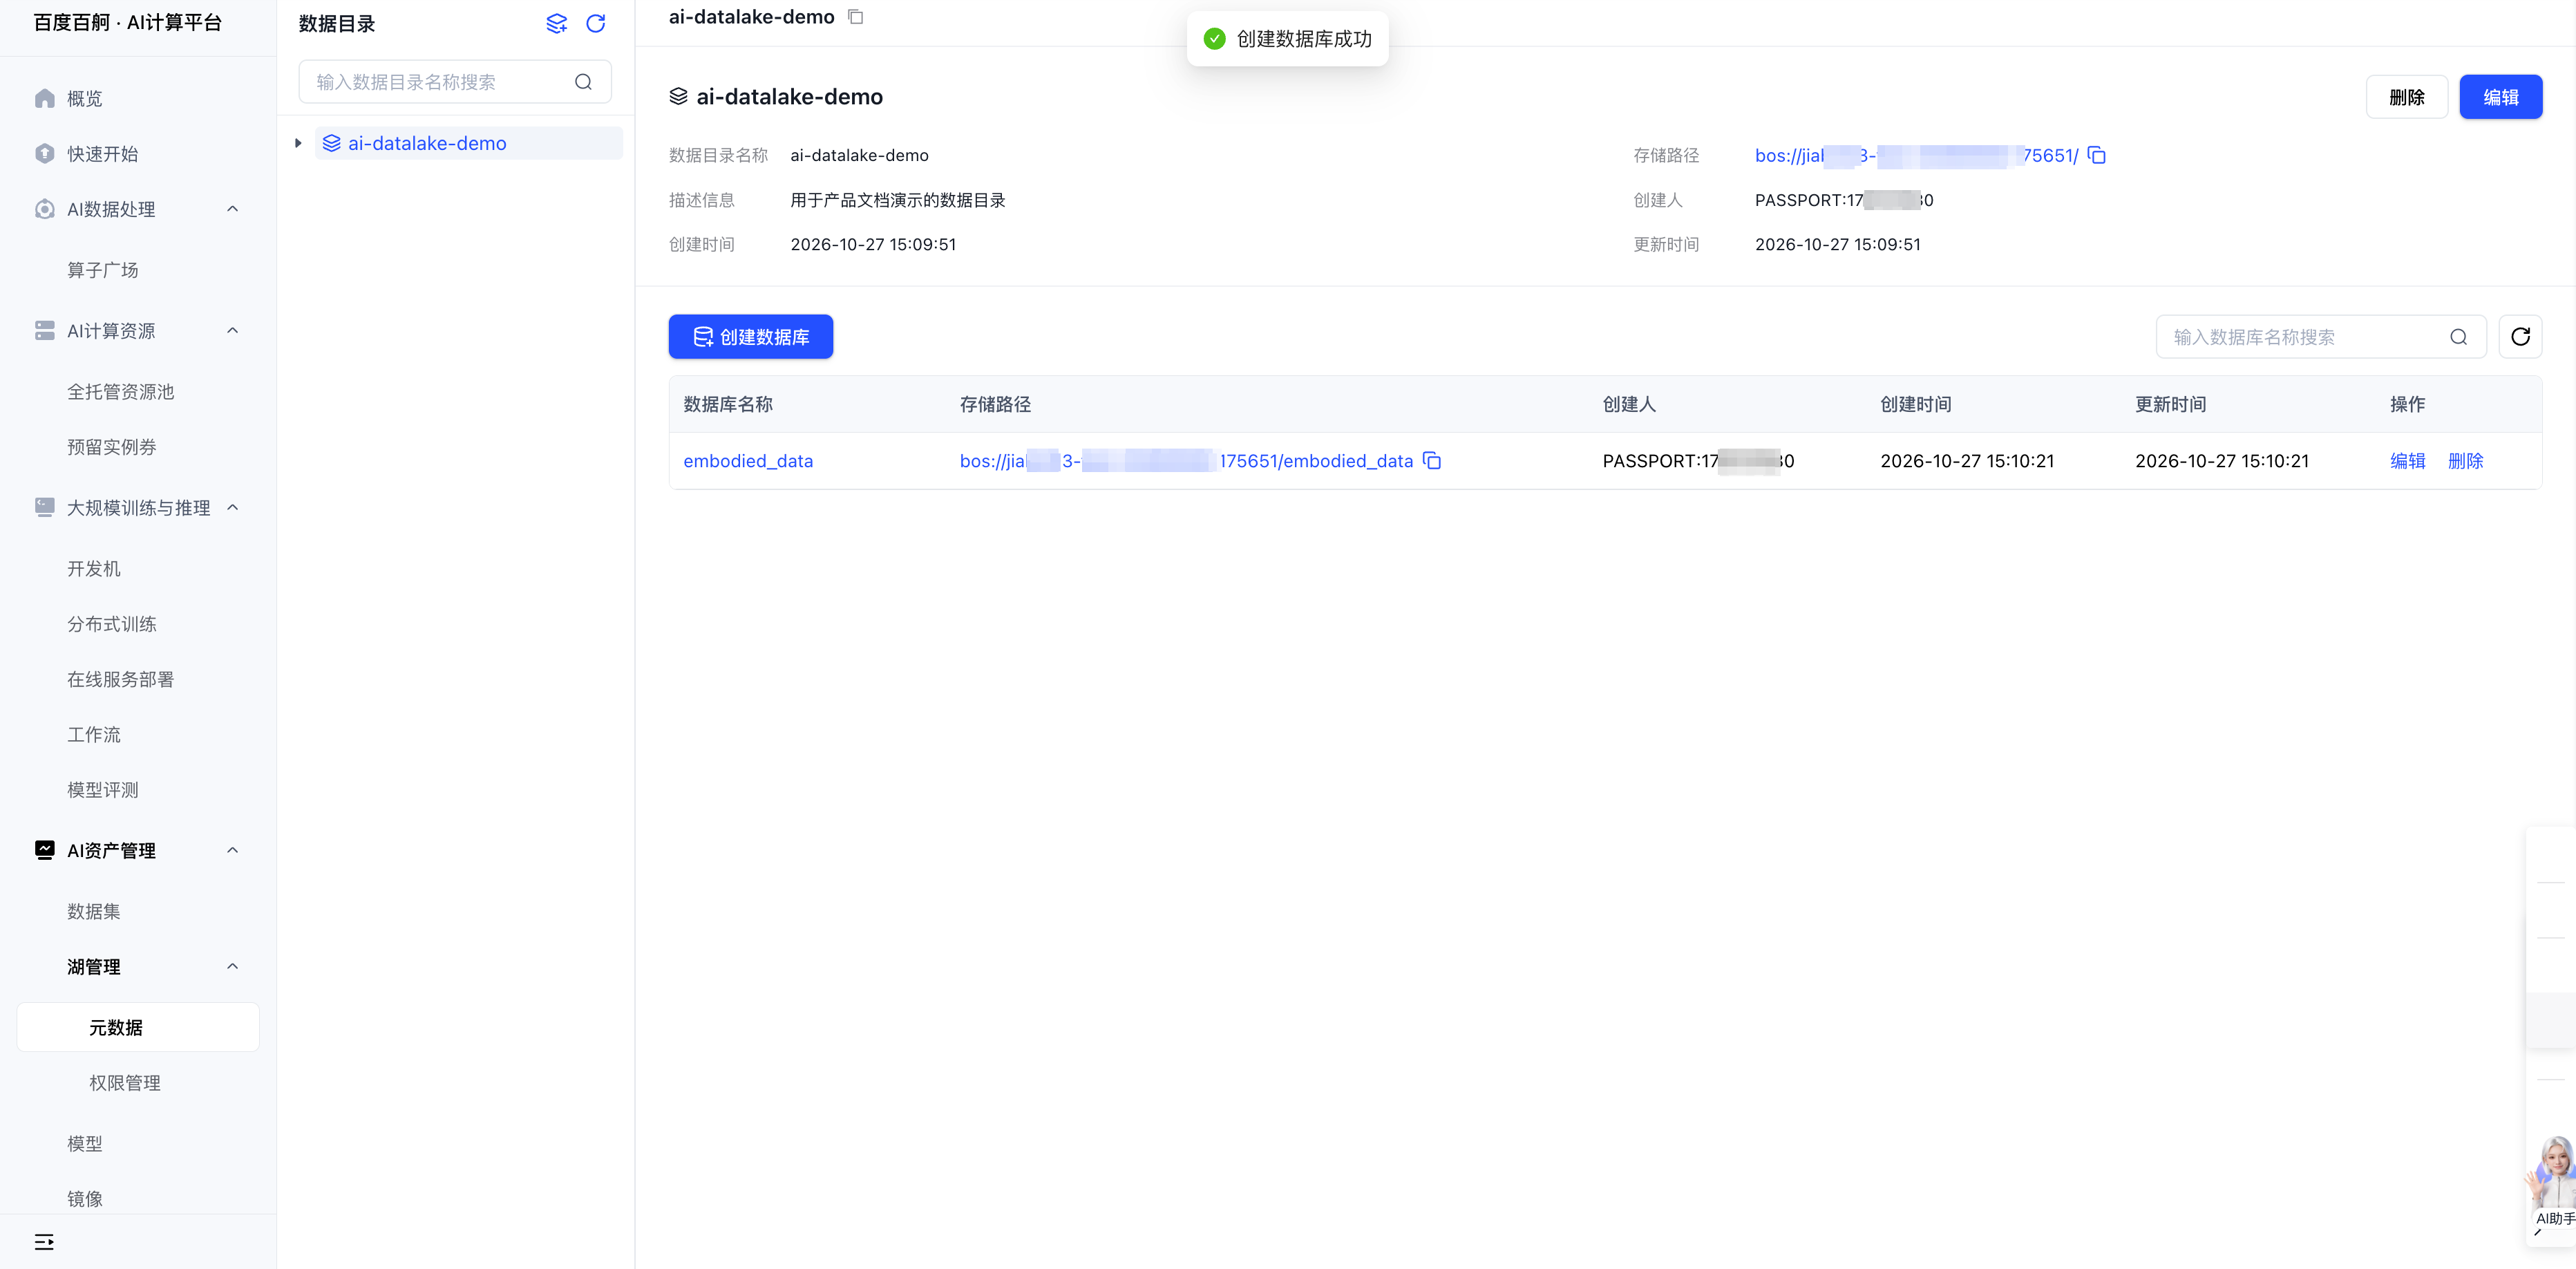Collapse the AI数据处理 section
The image size is (2576, 1269).
pyautogui.click(x=233, y=209)
